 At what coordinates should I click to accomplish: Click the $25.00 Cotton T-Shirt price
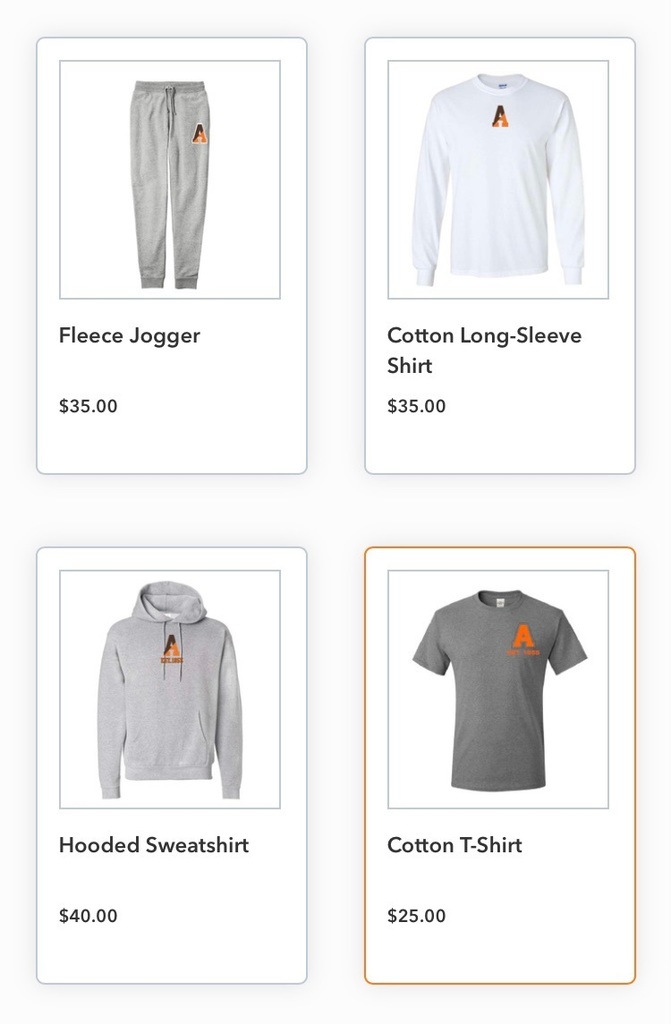(416, 916)
